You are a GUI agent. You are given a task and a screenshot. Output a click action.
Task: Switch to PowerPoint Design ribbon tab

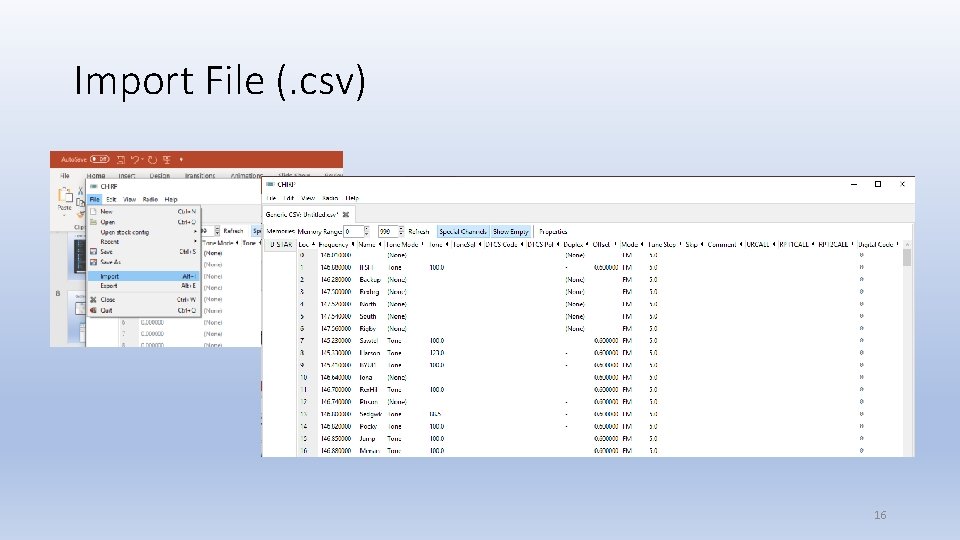click(160, 176)
